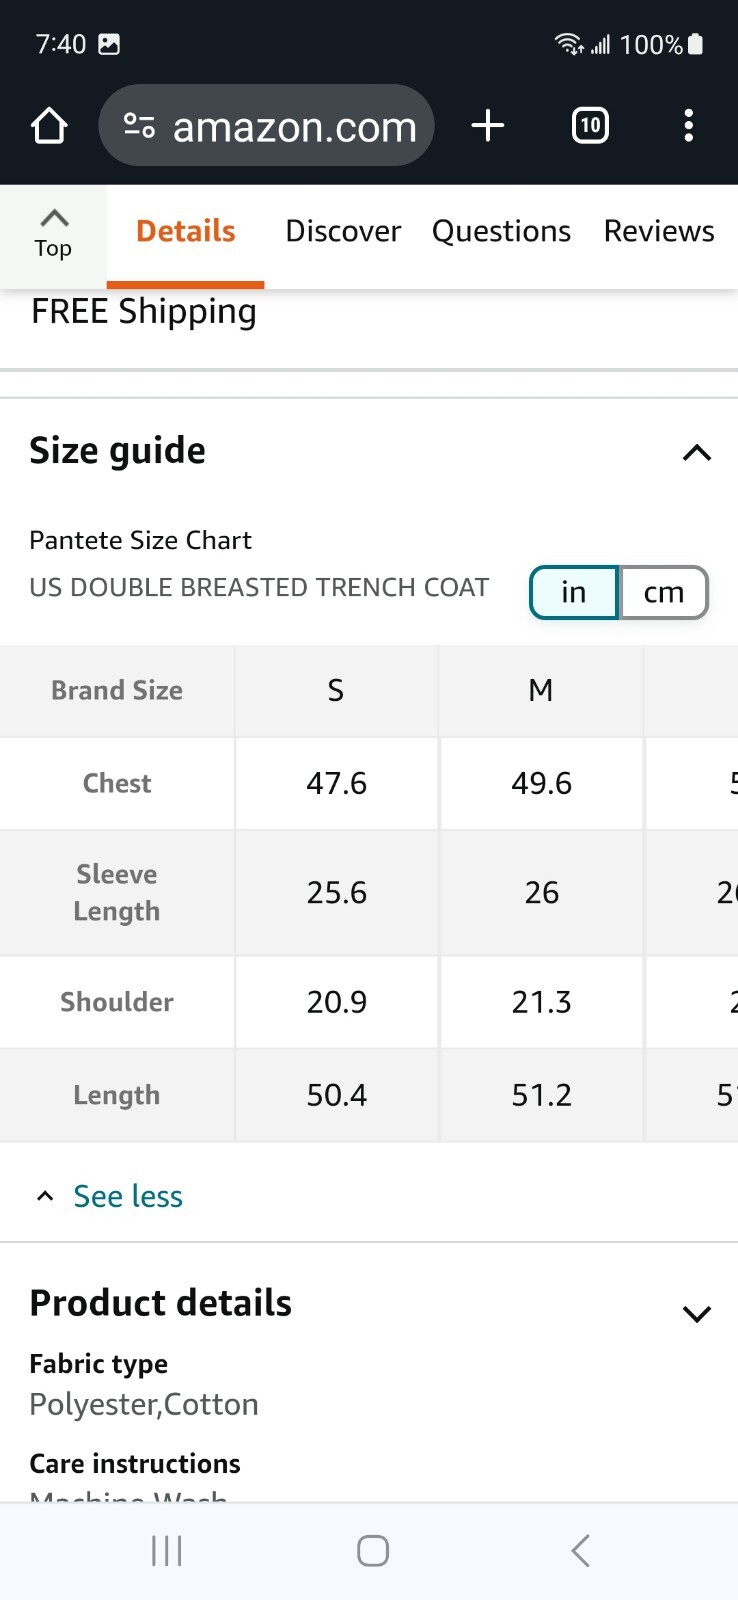Open new tab with plus icon
The height and width of the screenshot is (1600, 738).
point(487,126)
